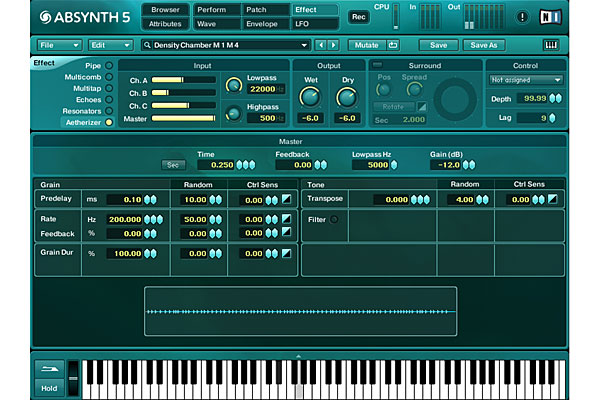Click the pitch wheel strip

click(73, 379)
